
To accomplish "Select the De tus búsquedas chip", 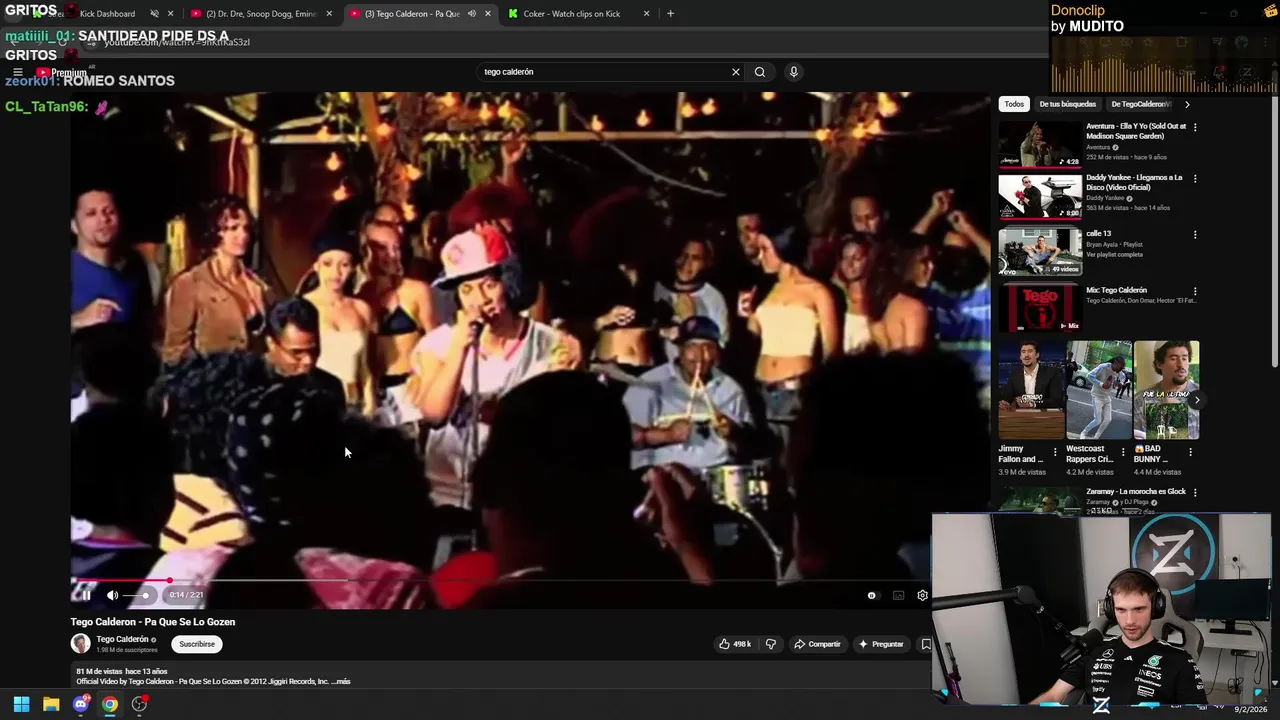I will point(1067,104).
